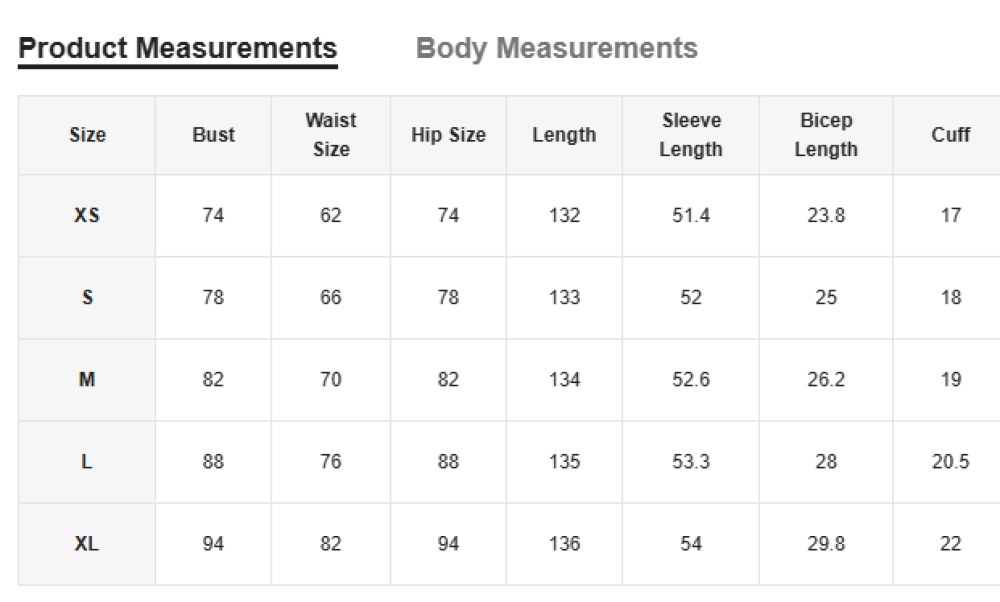Click the Bust column header
This screenshot has height=602, width=1000.
tap(213, 135)
